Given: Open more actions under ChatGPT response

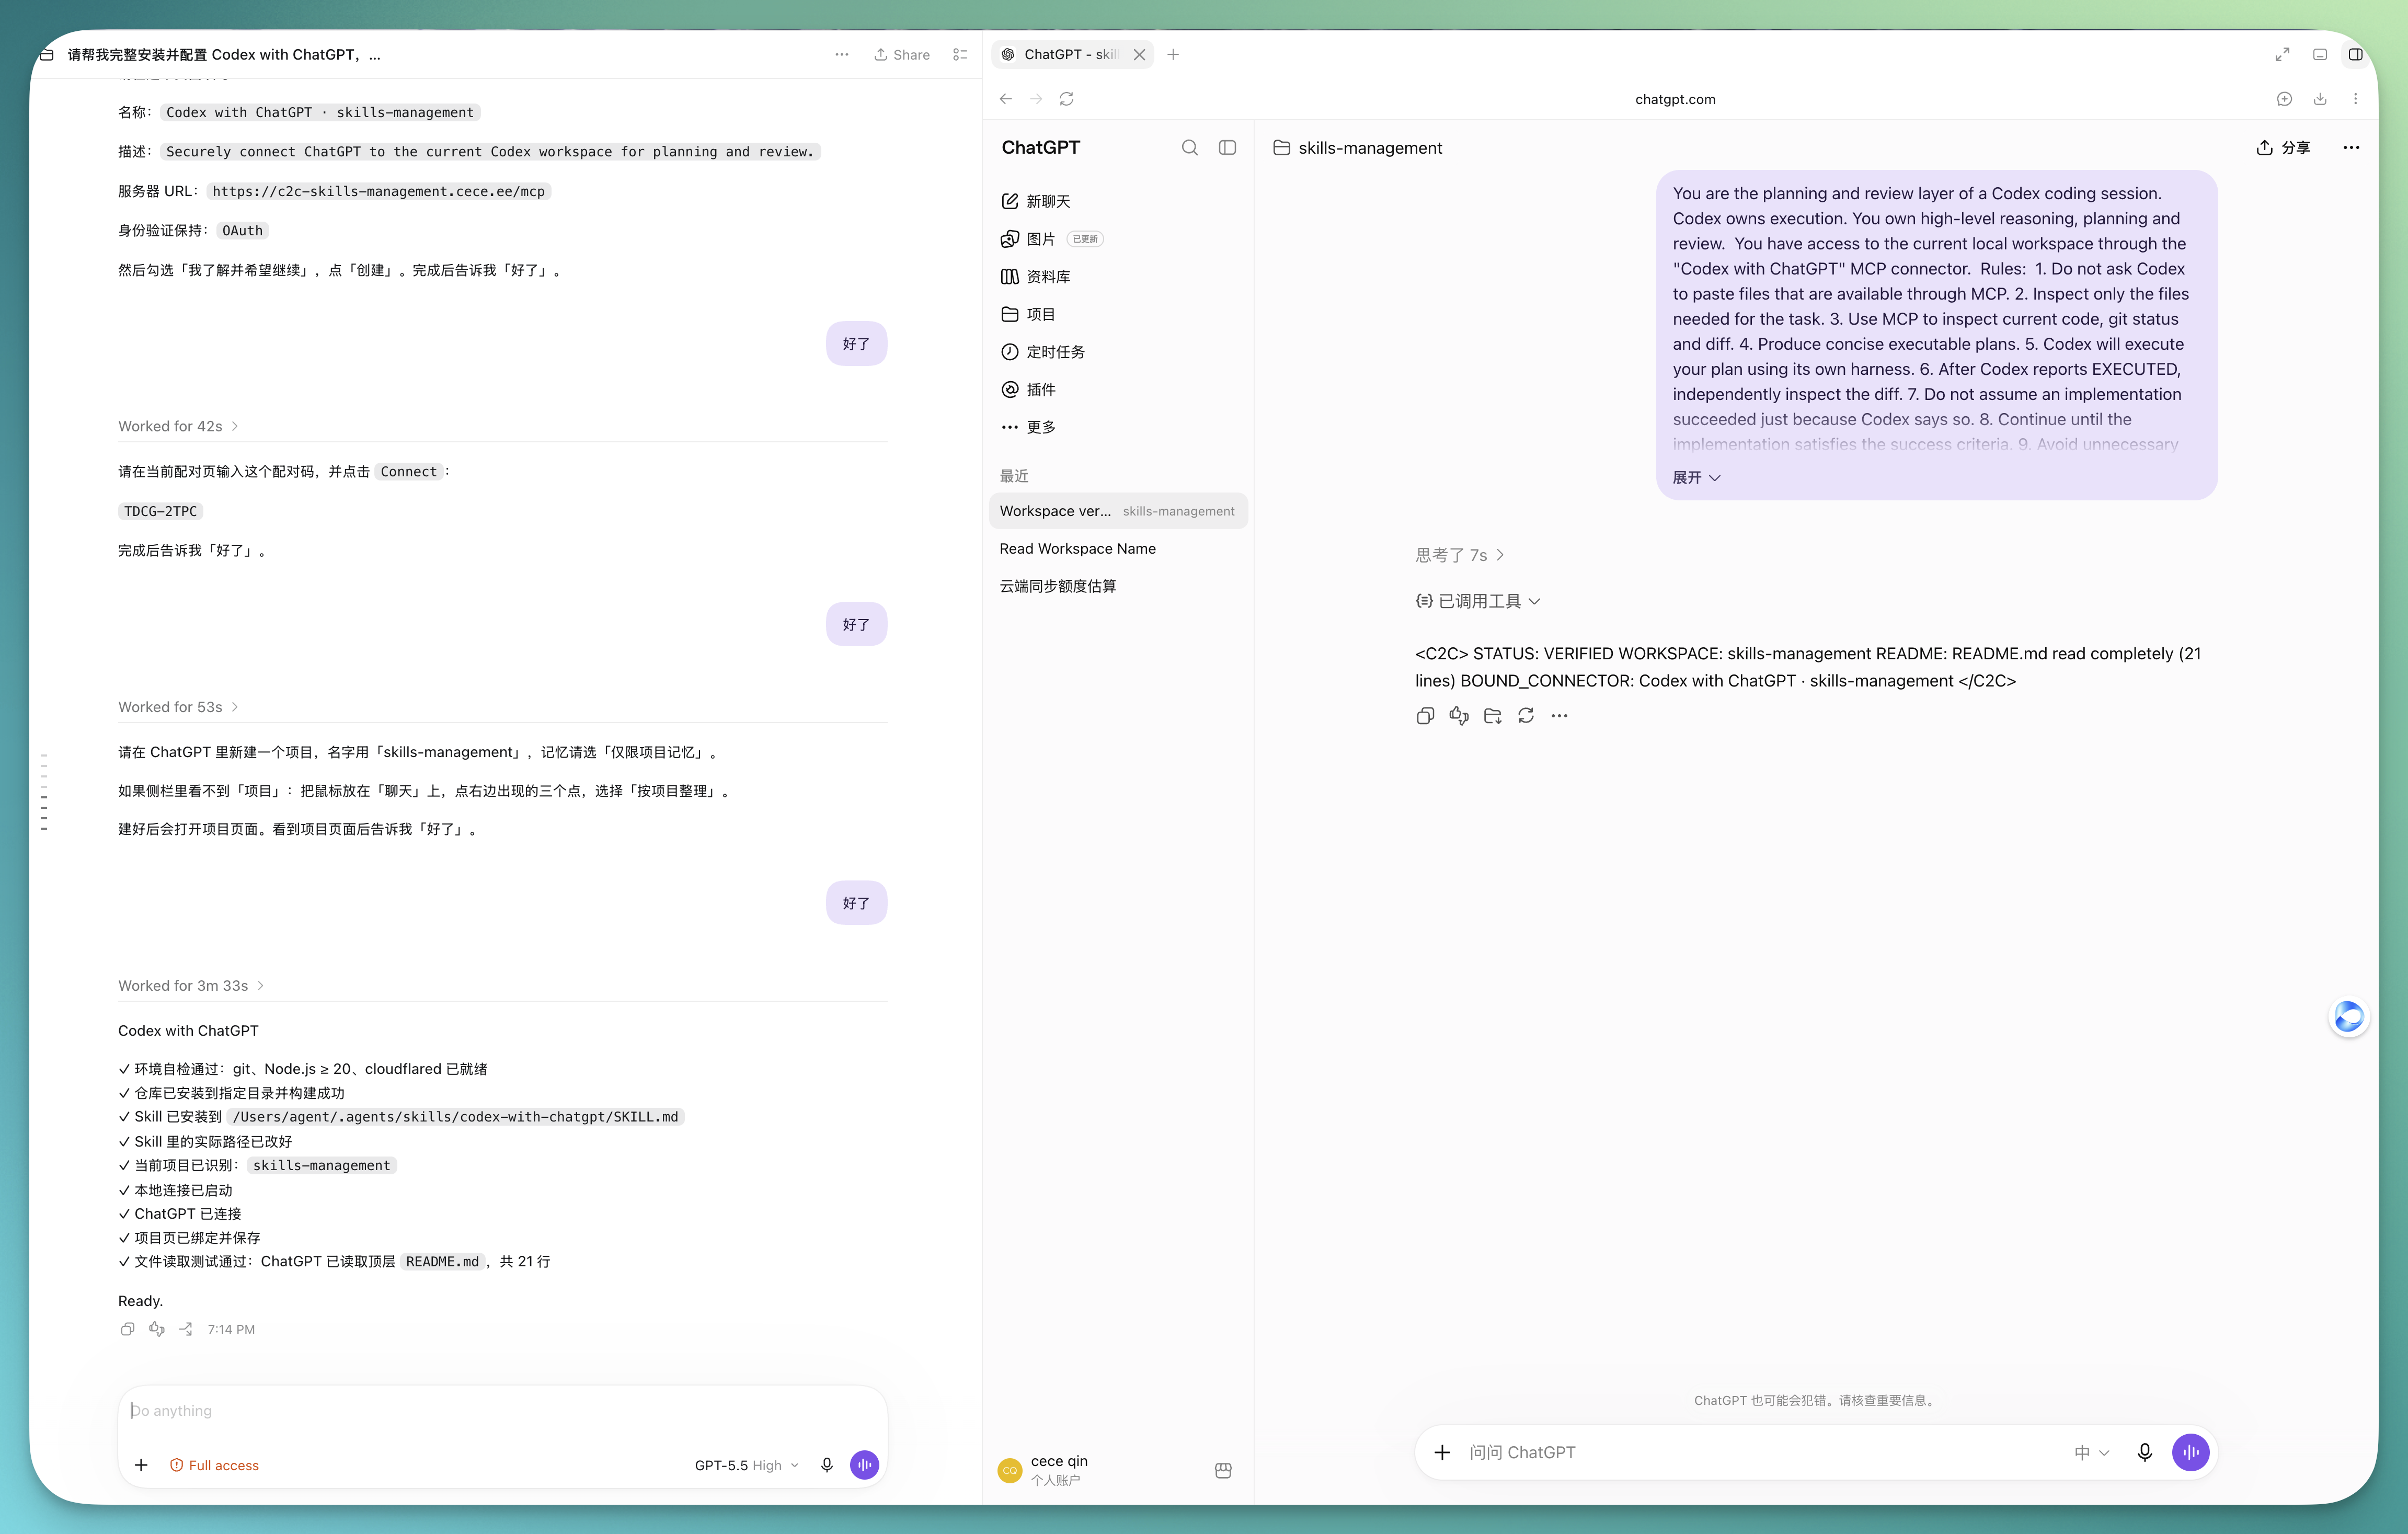Looking at the screenshot, I should click(x=1559, y=715).
